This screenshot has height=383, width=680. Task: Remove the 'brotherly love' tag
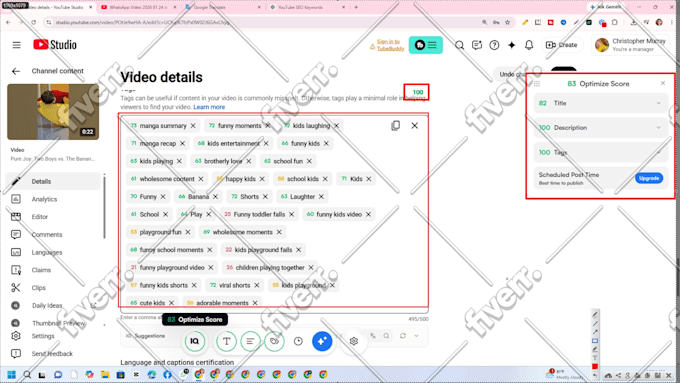[248, 161]
